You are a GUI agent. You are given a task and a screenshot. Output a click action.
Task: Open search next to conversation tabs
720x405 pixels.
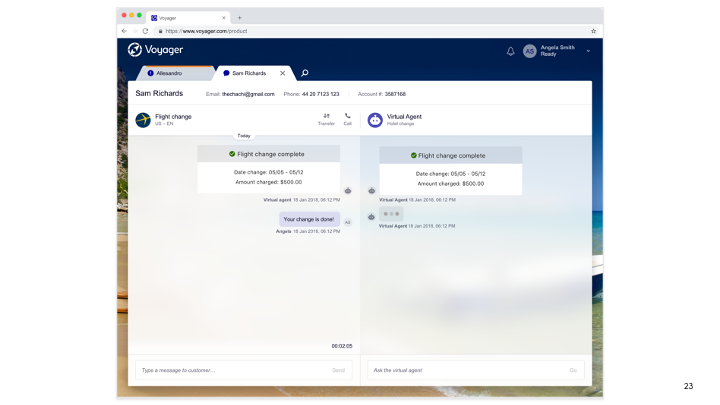304,73
